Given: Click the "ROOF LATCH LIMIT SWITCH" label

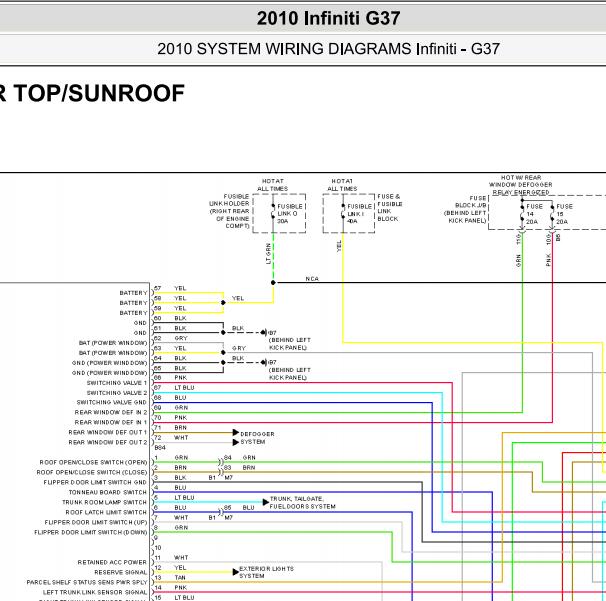Looking at the screenshot, I should click(x=106, y=512).
